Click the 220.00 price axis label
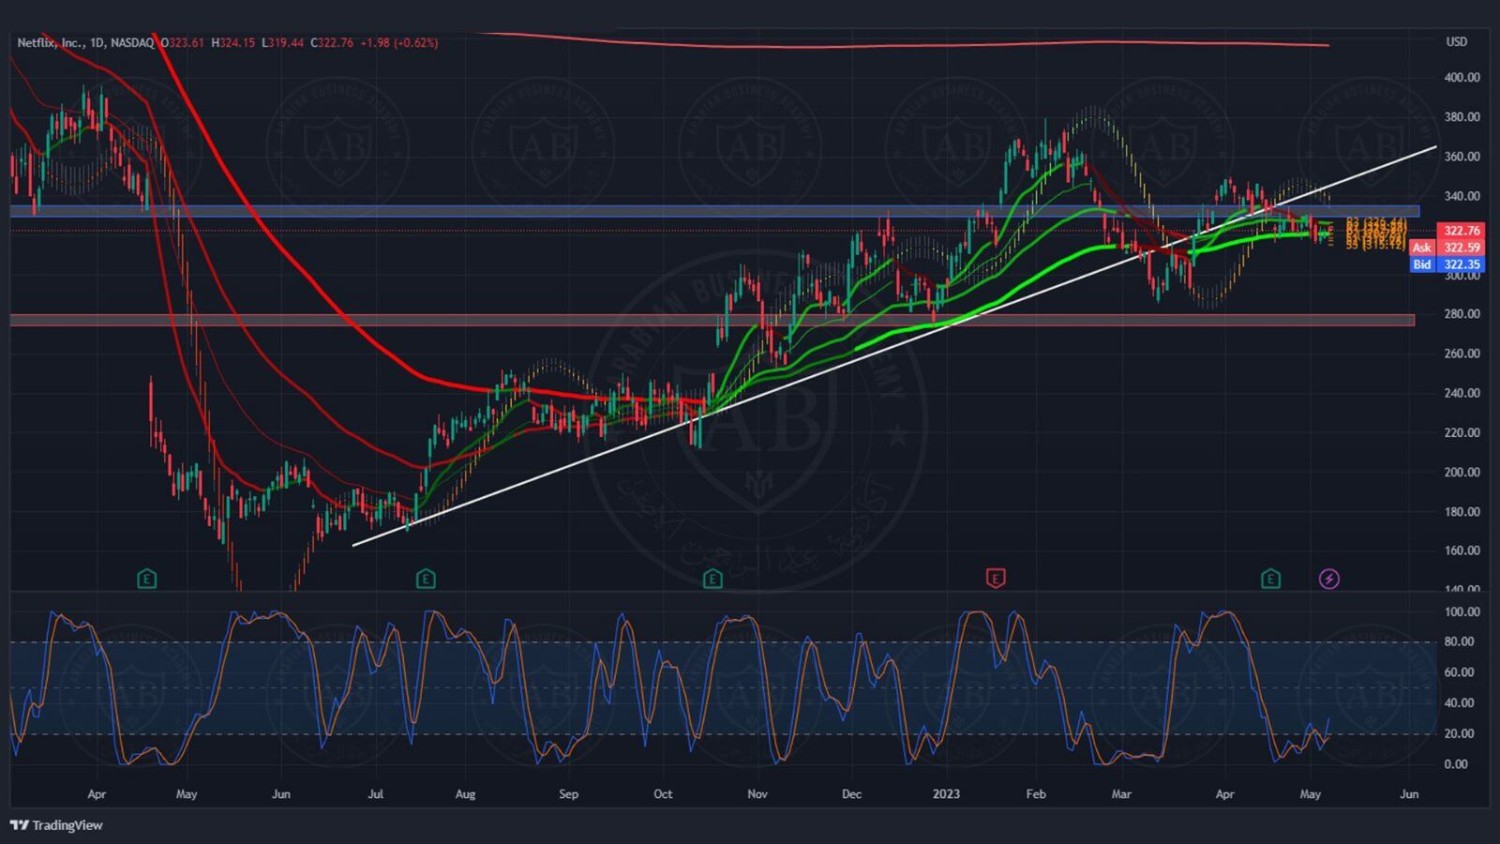Viewport: 1500px width, 844px height. pyautogui.click(x=1462, y=433)
